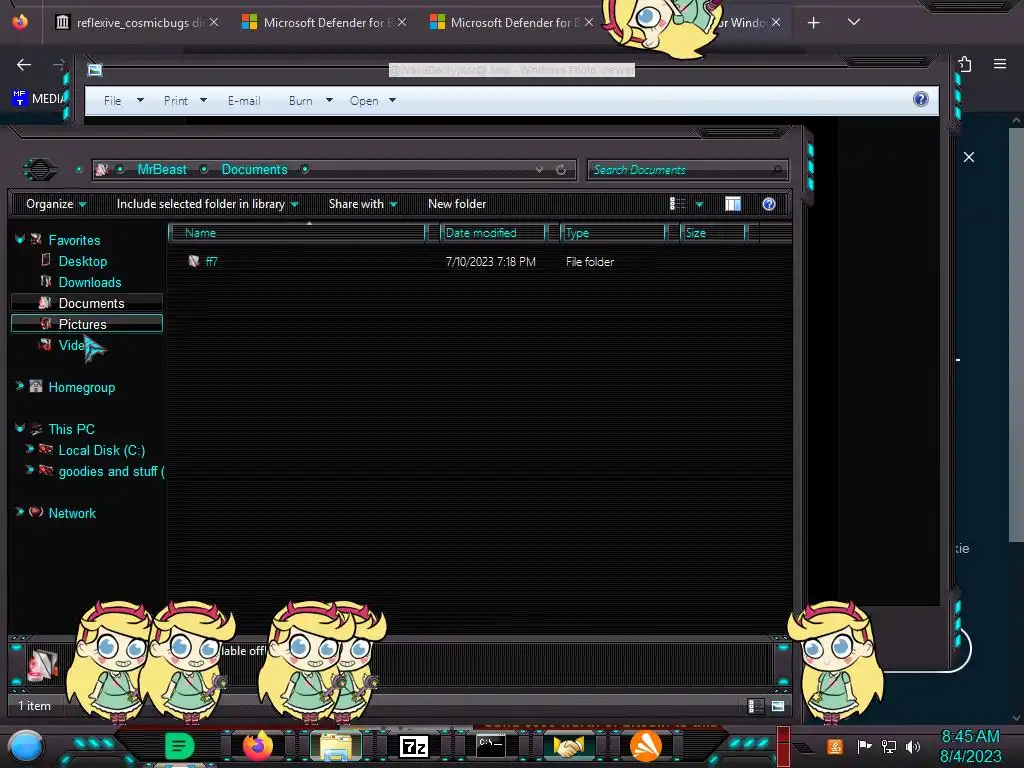The image size is (1024, 768).
Task: Open Command Prompt taskbar icon
Action: 491,746
